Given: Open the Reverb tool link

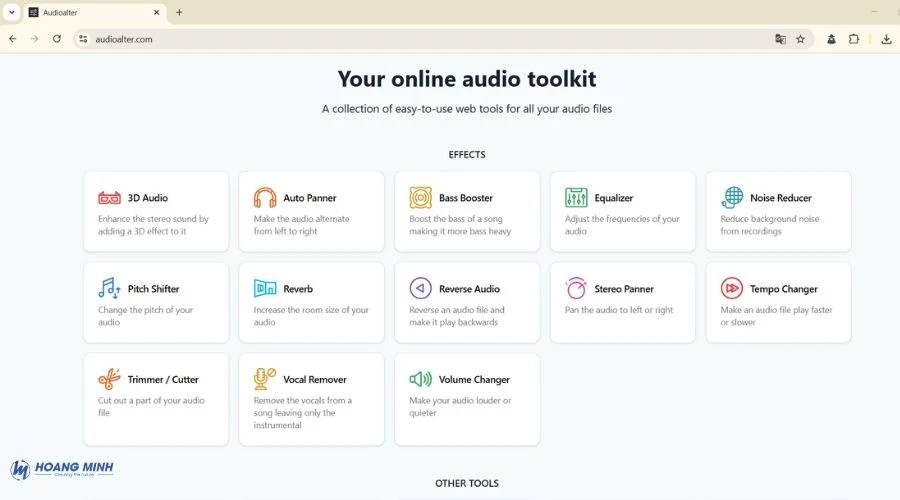Looking at the screenshot, I should (x=312, y=303).
